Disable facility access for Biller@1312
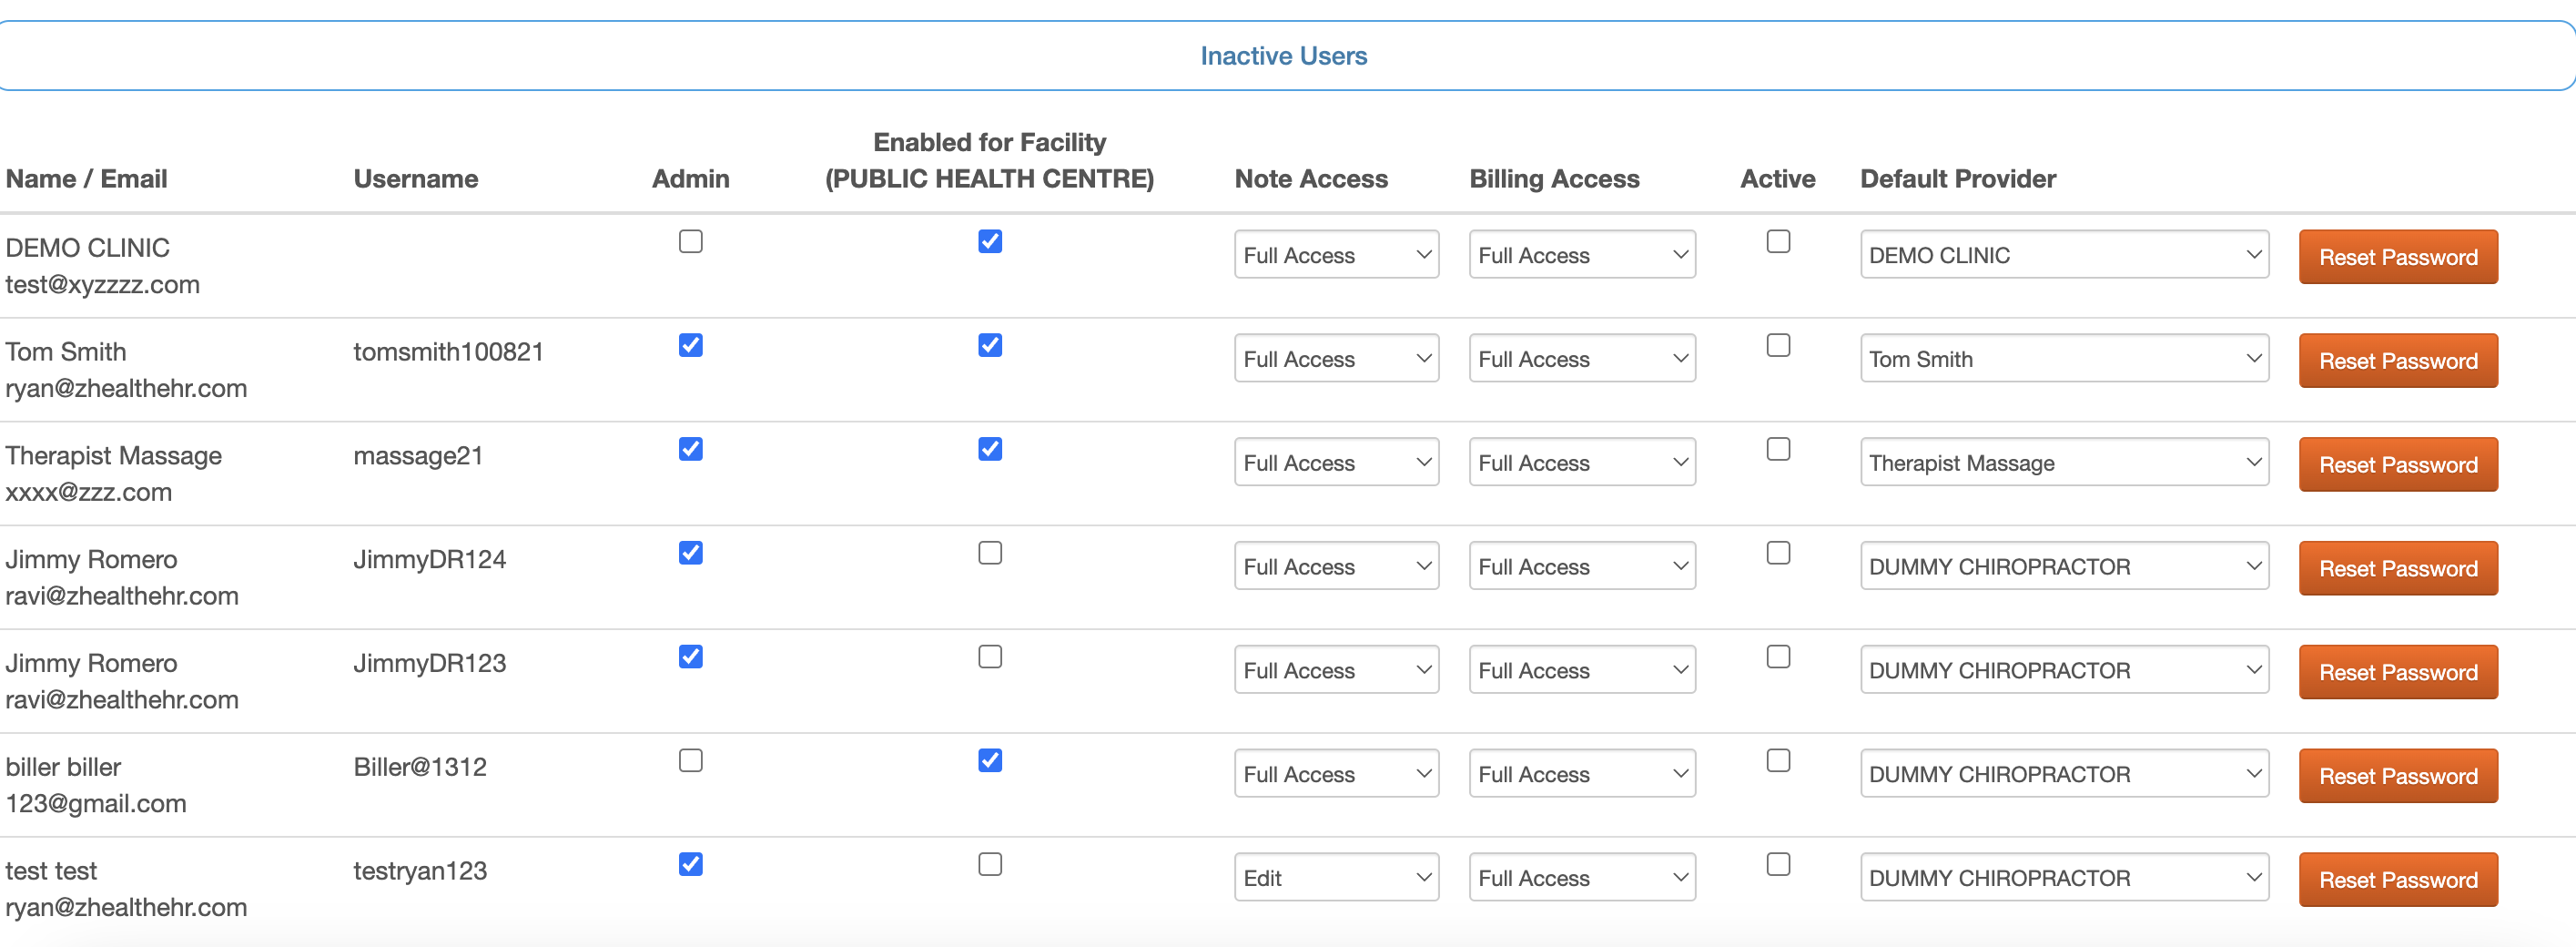Screen dimensions: 2576x947 (x=990, y=762)
